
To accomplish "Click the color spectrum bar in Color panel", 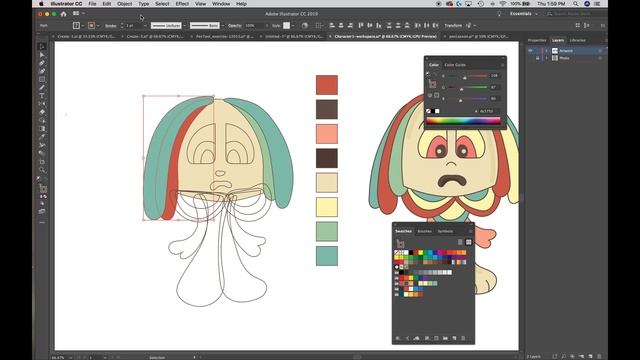I will (x=463, y=120).
